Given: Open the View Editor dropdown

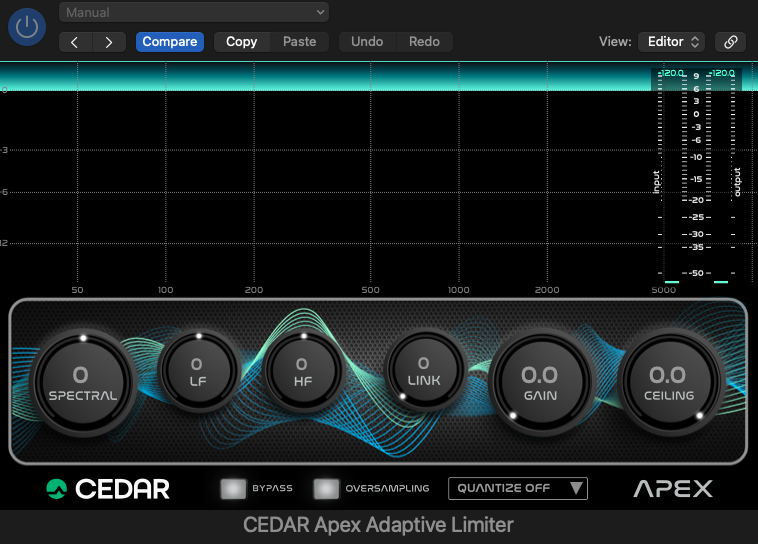Looking at the screenshot, I should point(671,42).
